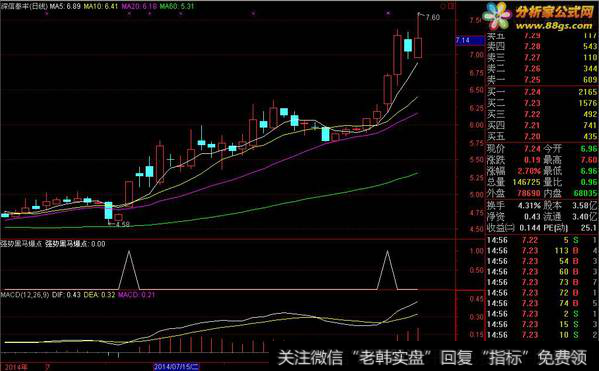Click the purple marker near the chart's top middle
The image size is (599, 371).
(x=254, y=13)
